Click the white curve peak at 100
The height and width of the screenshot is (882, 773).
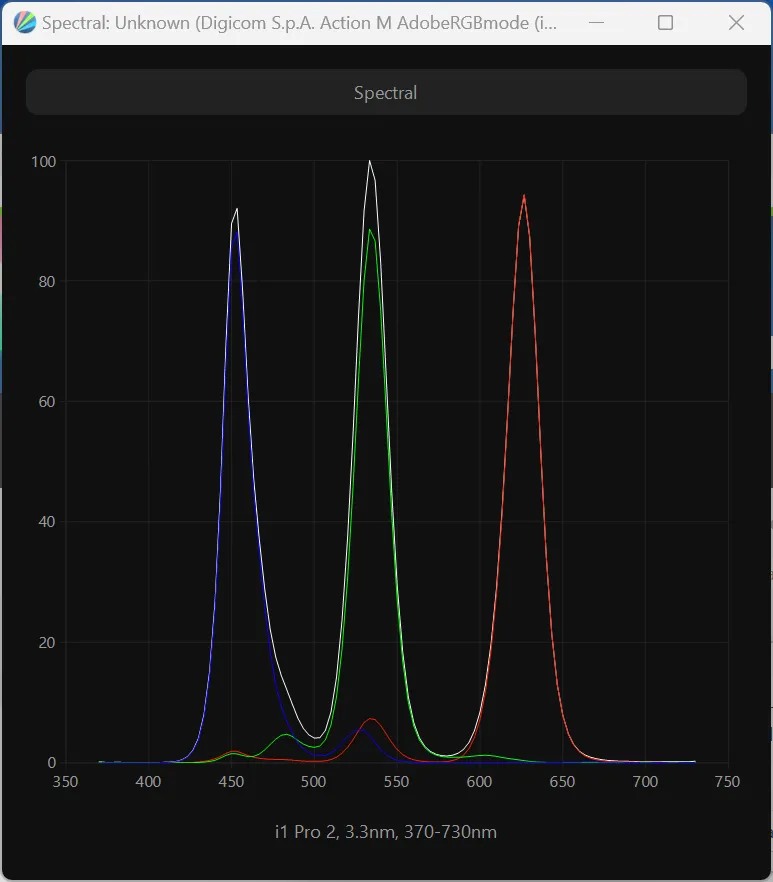click(370, 162)
